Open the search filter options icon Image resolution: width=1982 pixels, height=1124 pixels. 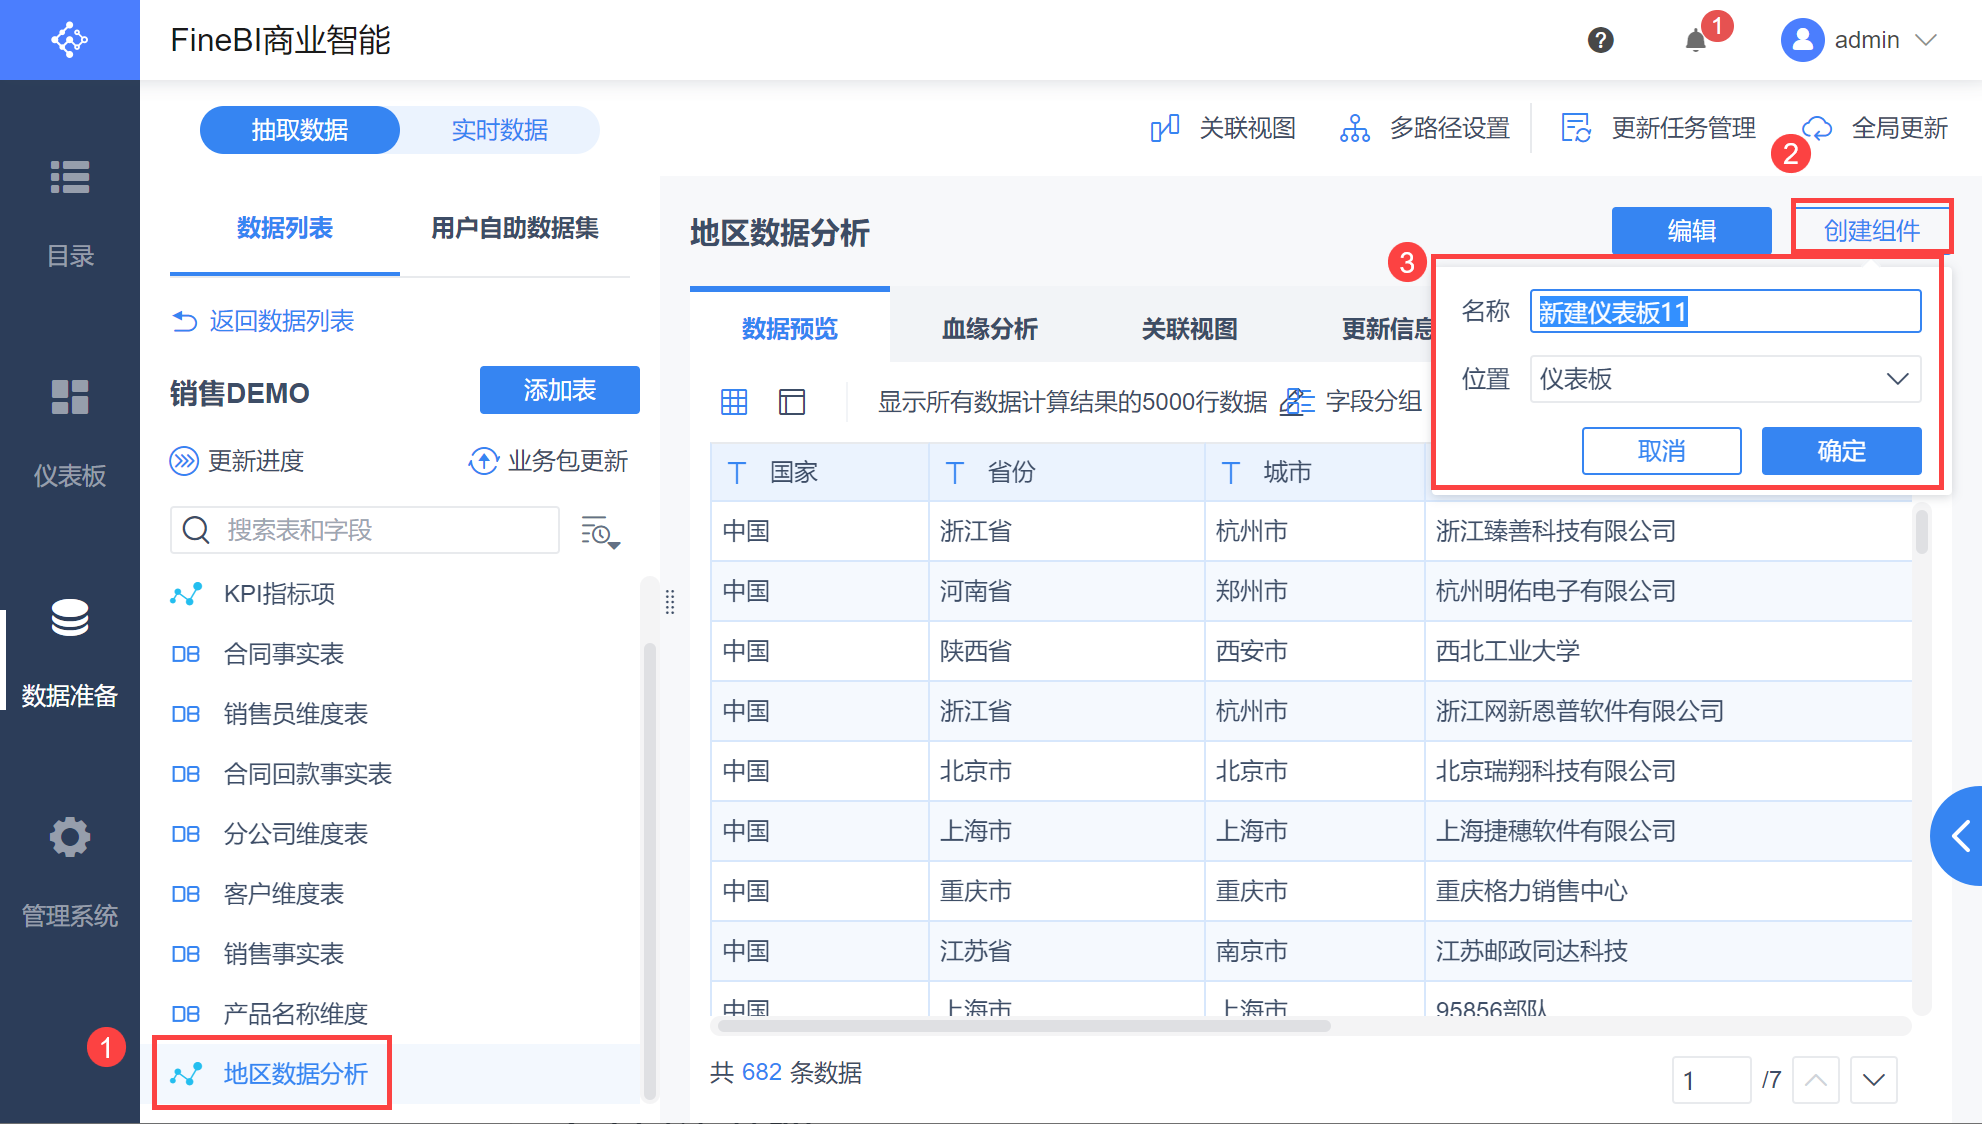(600, 531)
